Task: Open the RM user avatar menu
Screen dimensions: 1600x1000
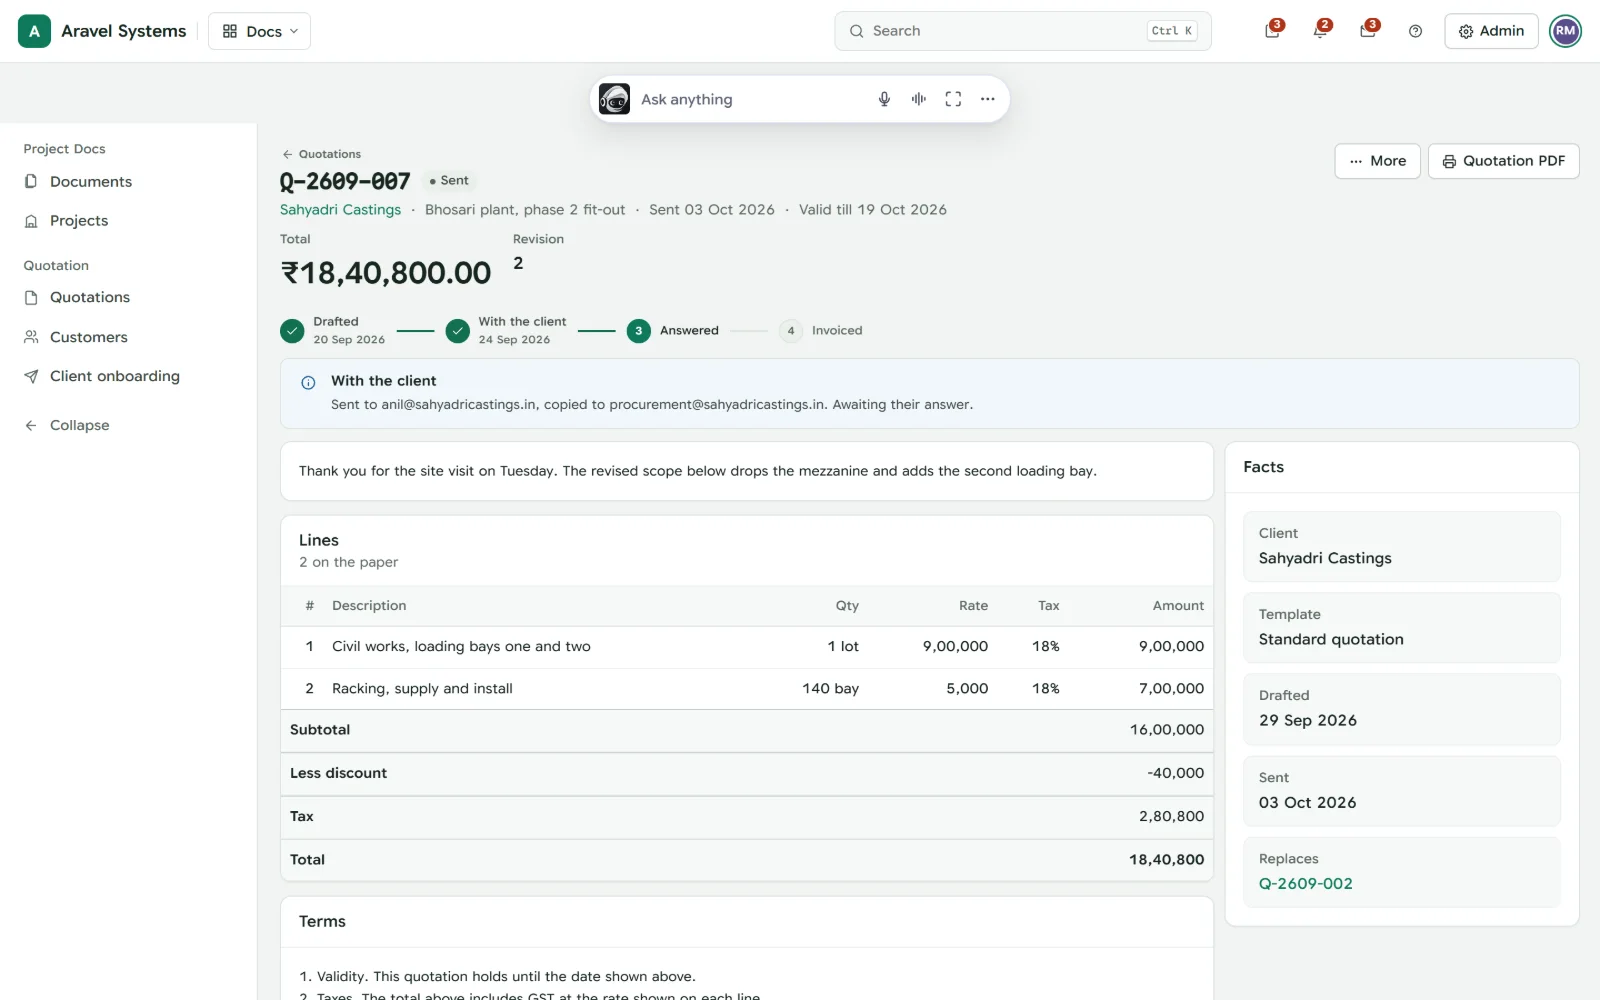Action: click(1565, 31)
